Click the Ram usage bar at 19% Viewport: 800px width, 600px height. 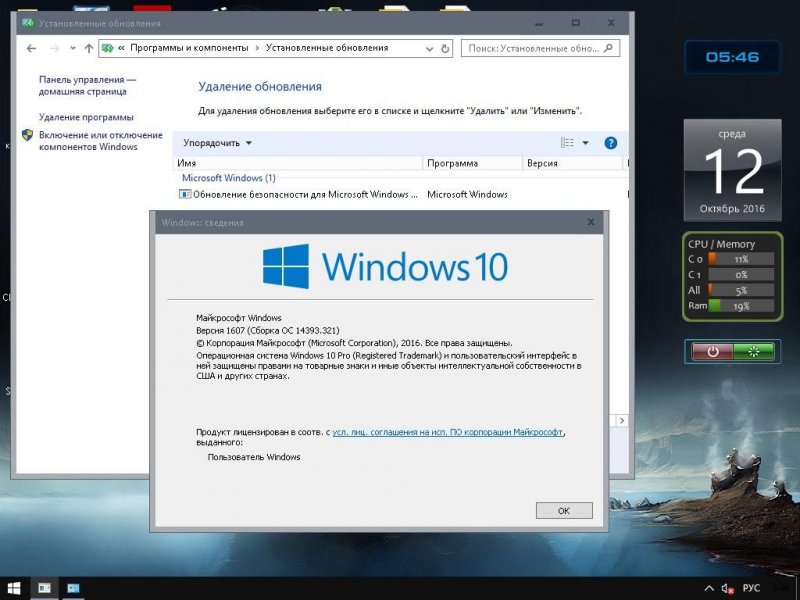[x=741, y=306]
